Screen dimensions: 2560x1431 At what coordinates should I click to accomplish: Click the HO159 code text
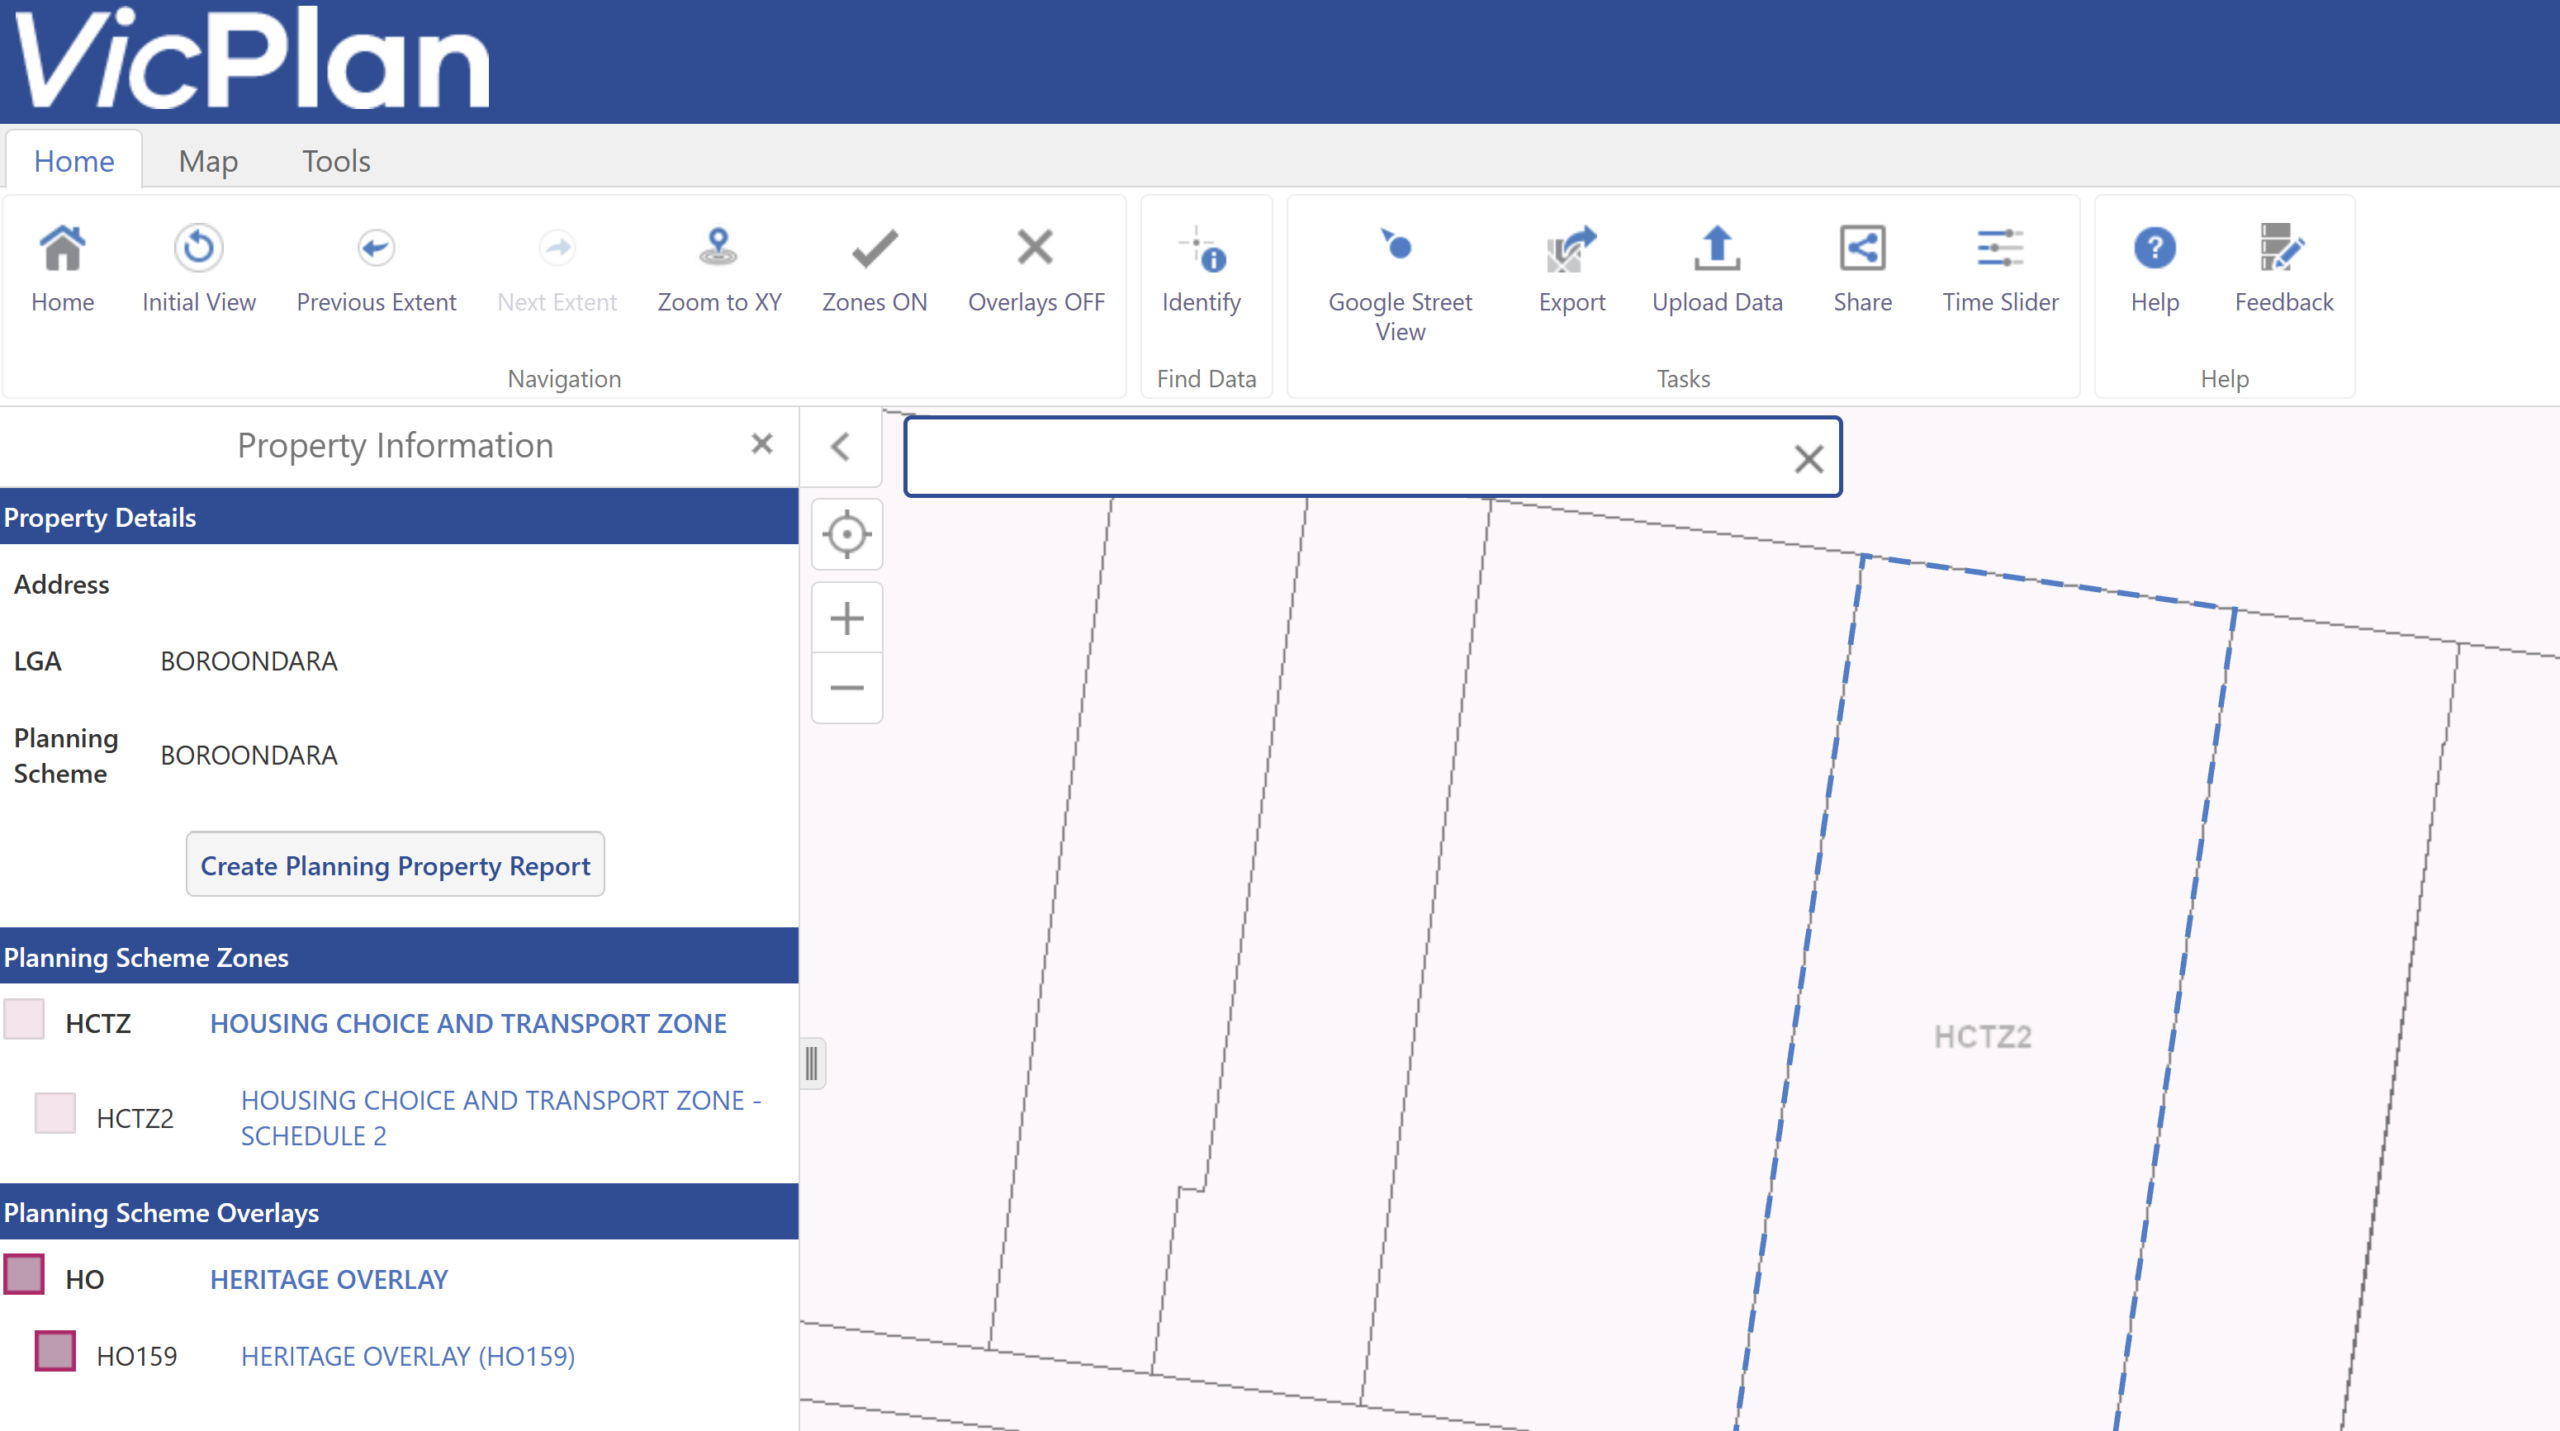coord(136,1356)
